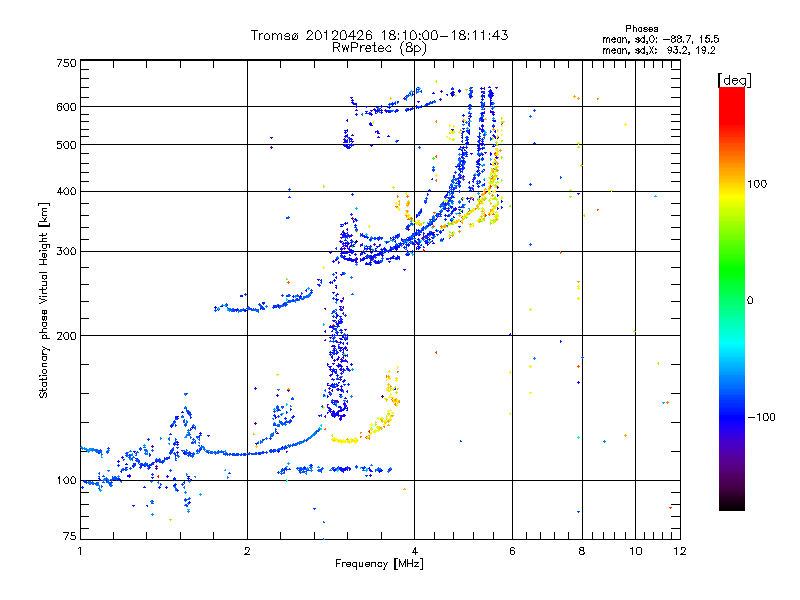This screenshot has width=800, height=600.
Task: Click the x-axis tick label '4'
Action: tap(414, 551)
